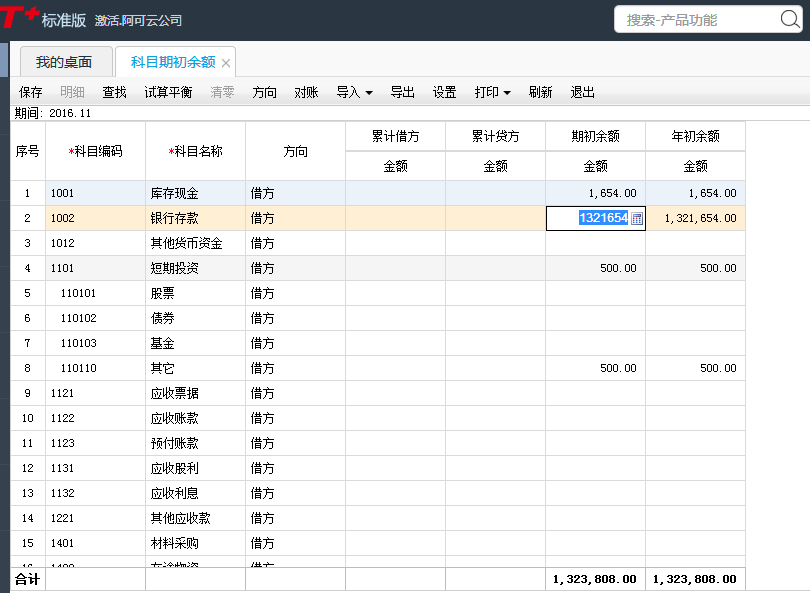Click 导出 toolbar button
The width and height of the screenshot is (810, 593).
click(x=402, y=92)
